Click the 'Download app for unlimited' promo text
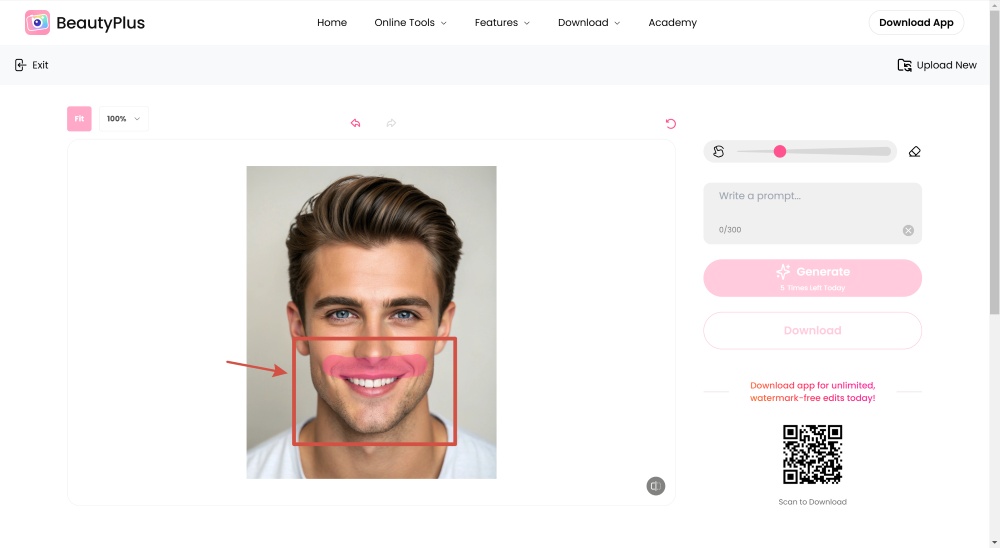The height and width of the screenshot is (548, 1000). point(812,391)
